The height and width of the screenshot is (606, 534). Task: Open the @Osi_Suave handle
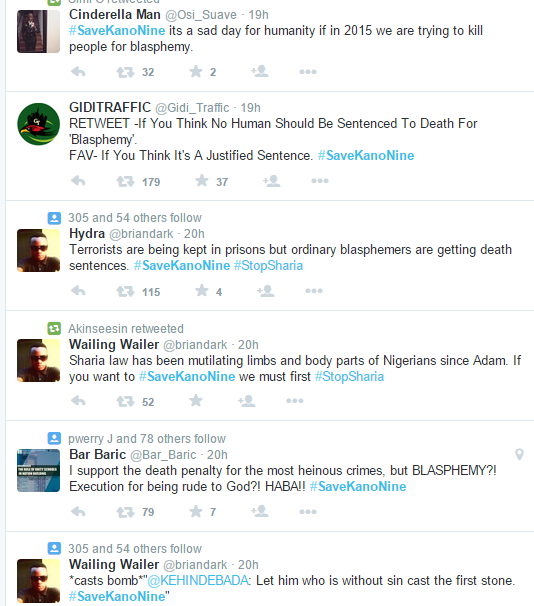201,15
